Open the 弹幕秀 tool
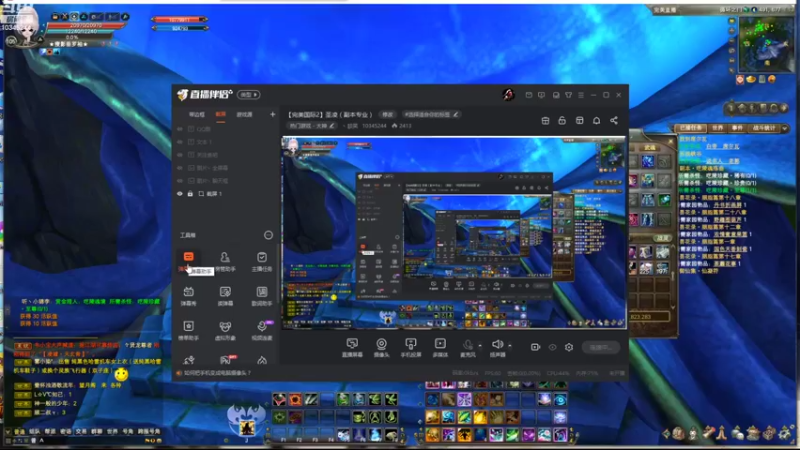Viewport: 800px width, 450px height. [188, 295]
